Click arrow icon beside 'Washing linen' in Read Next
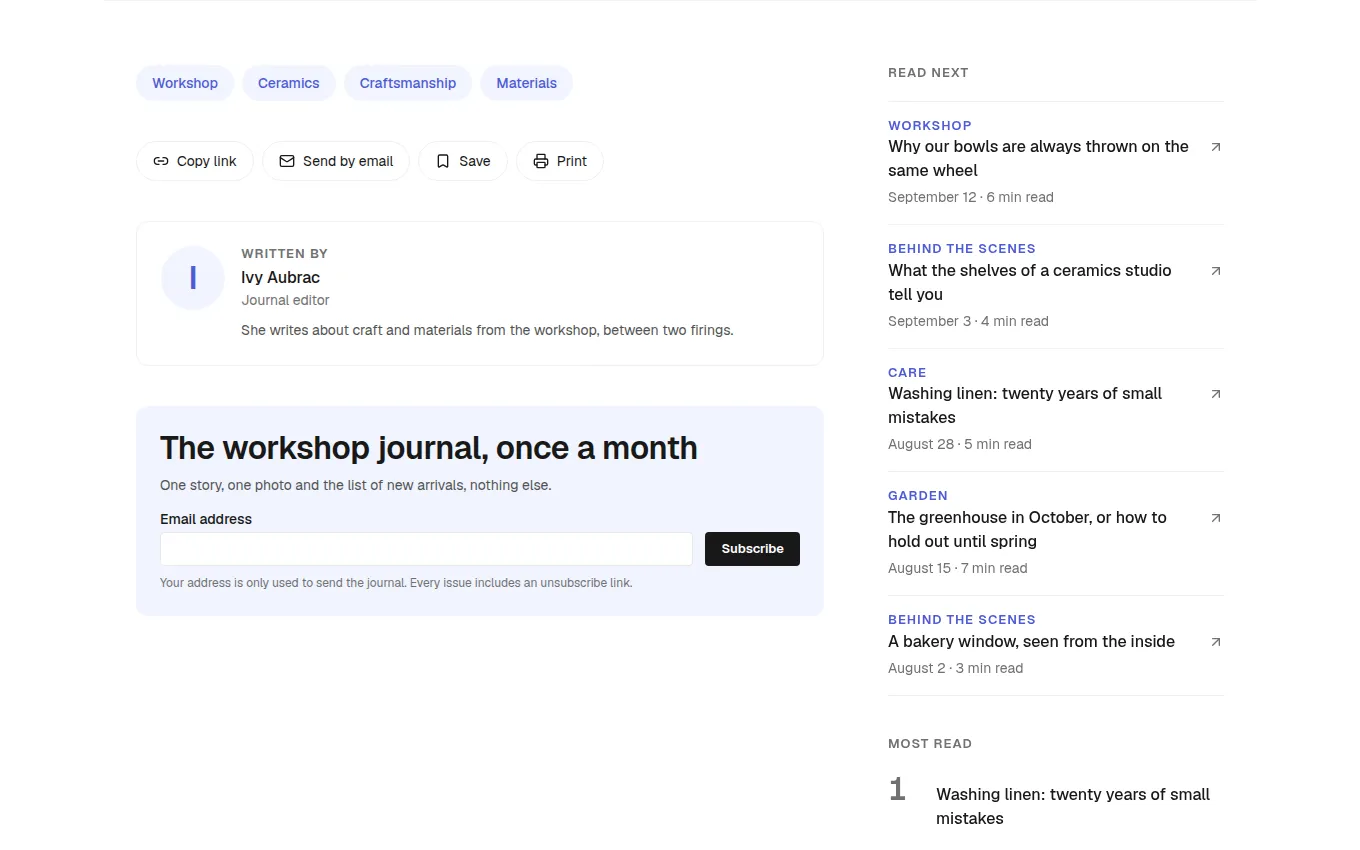Image resolution: width=1360 pixels, height=850 pixels. (x=1216, y=394)
